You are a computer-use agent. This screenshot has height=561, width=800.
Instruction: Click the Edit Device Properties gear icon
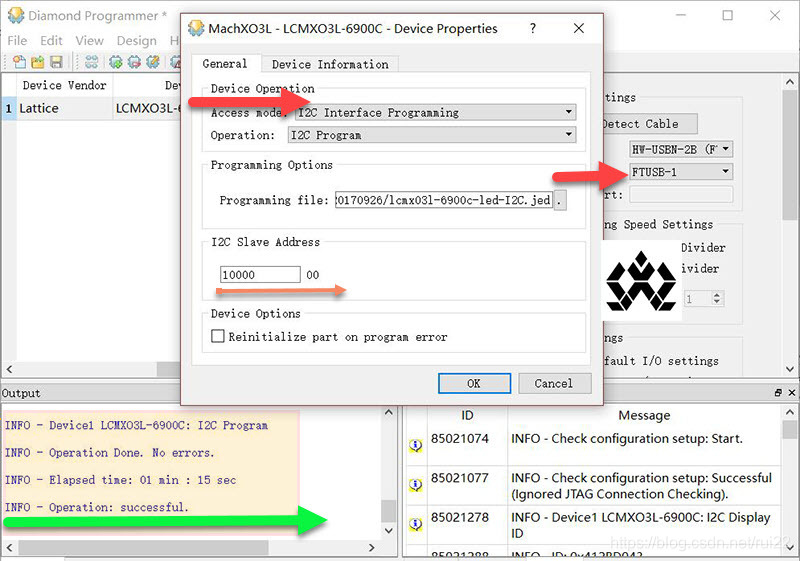click(x=153, y=62)
